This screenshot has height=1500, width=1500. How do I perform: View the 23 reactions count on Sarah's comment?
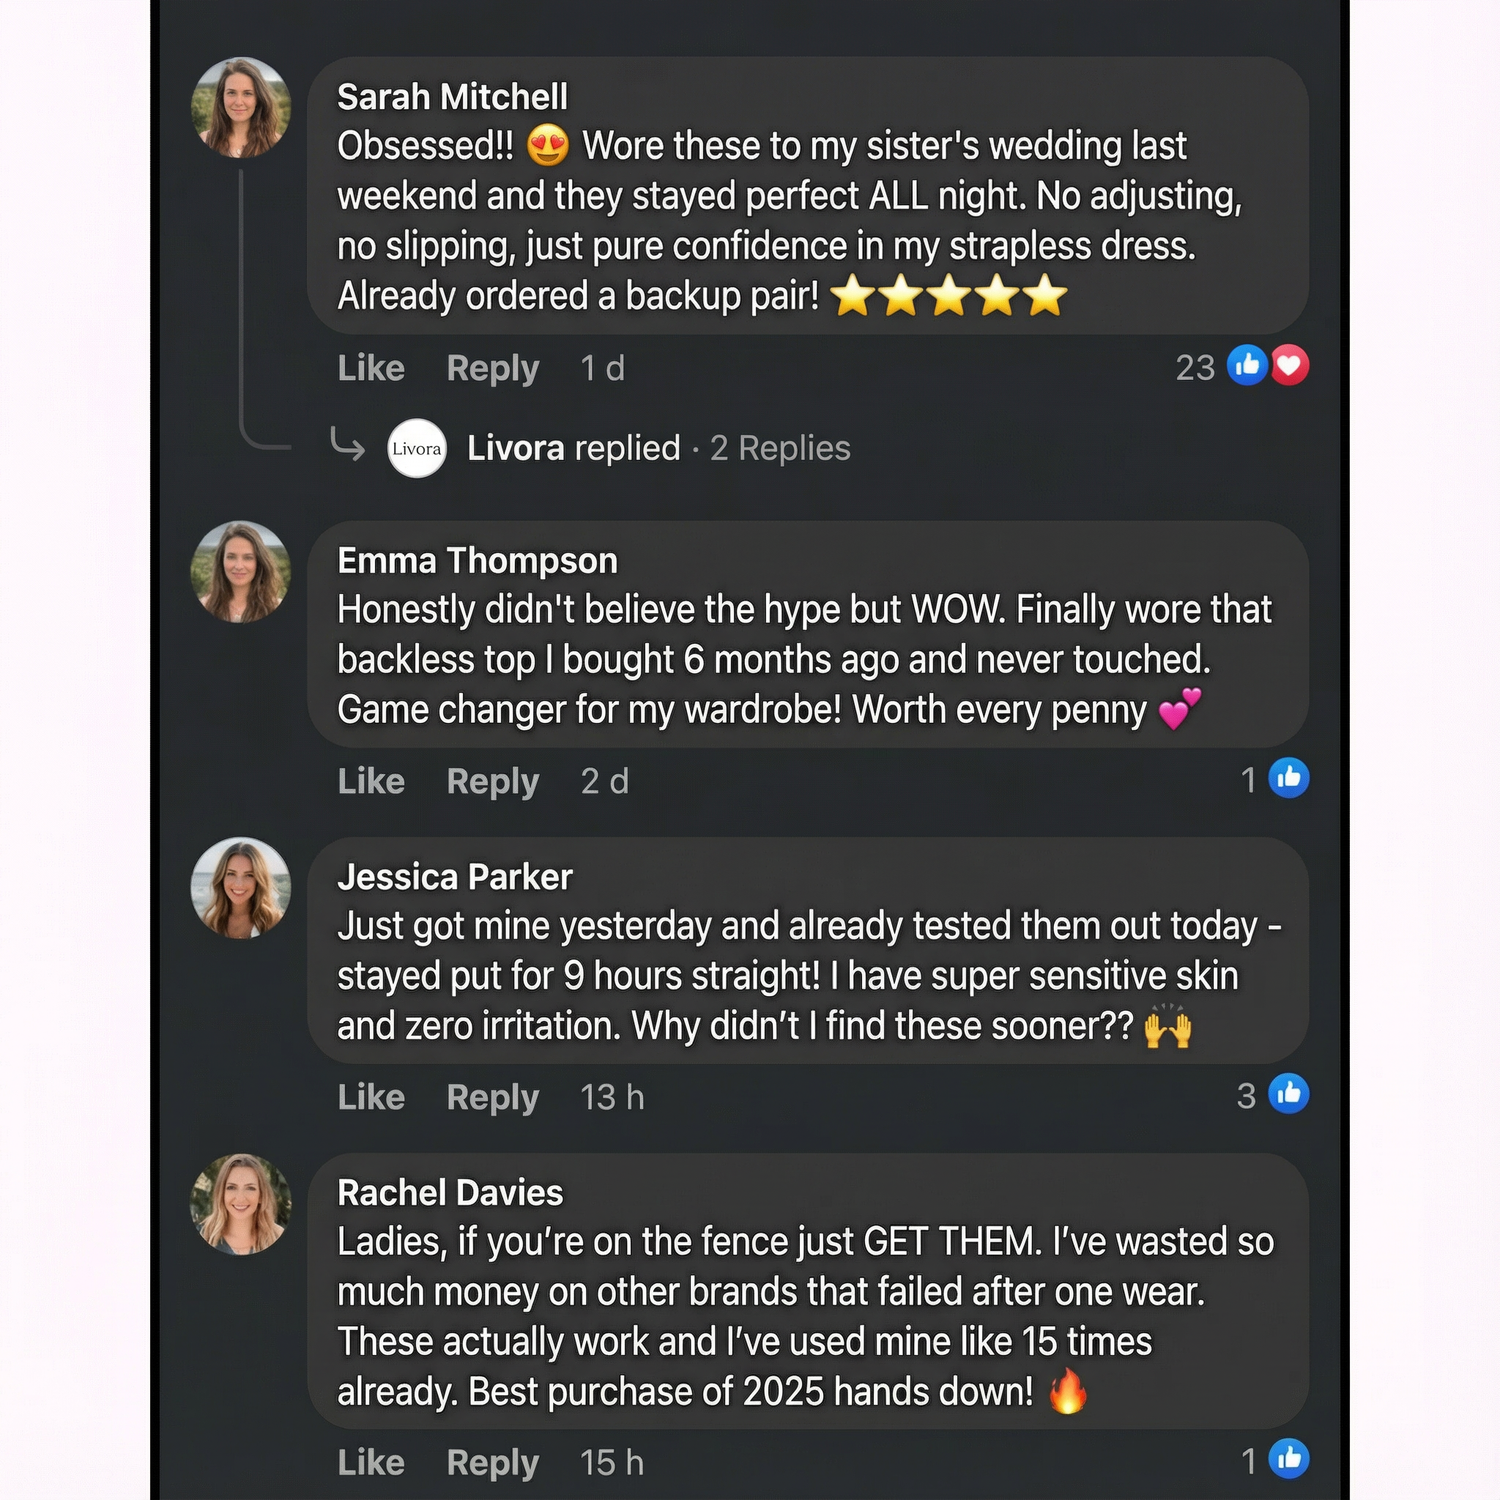pos(1194,368)
